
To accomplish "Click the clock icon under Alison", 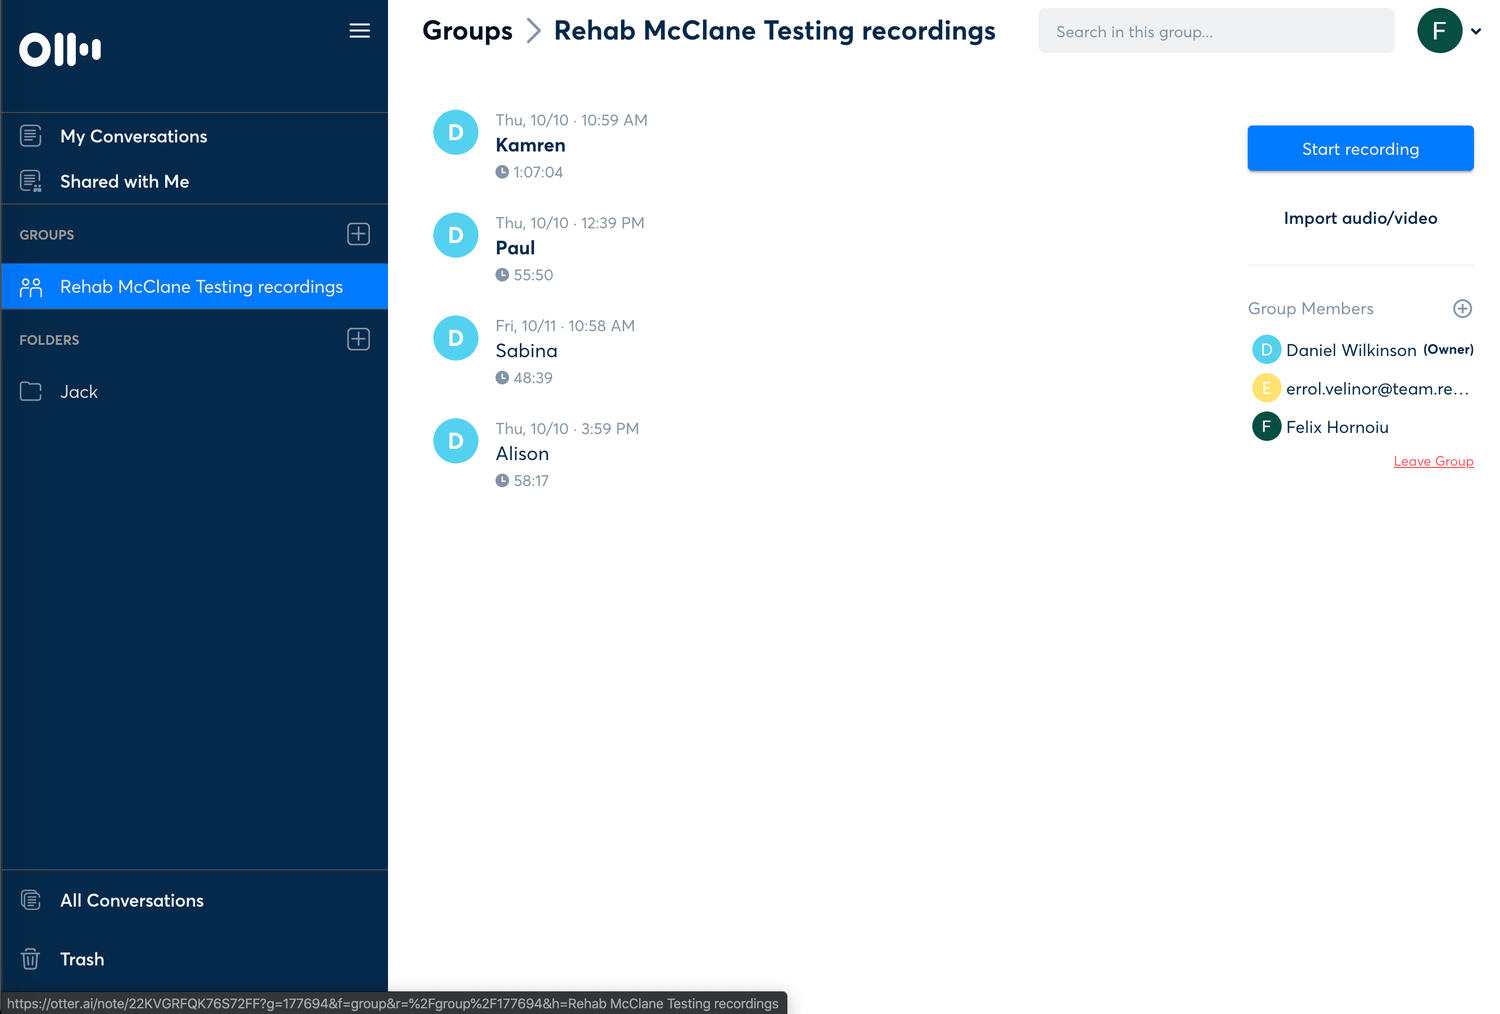I will pyautogui.click(x=502, y=481).
